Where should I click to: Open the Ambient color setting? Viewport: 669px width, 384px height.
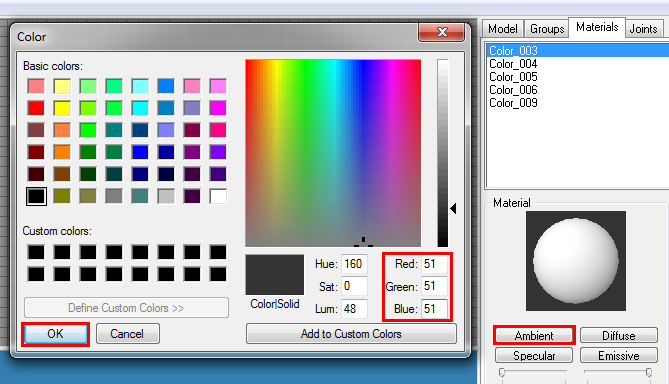(534, 335)
